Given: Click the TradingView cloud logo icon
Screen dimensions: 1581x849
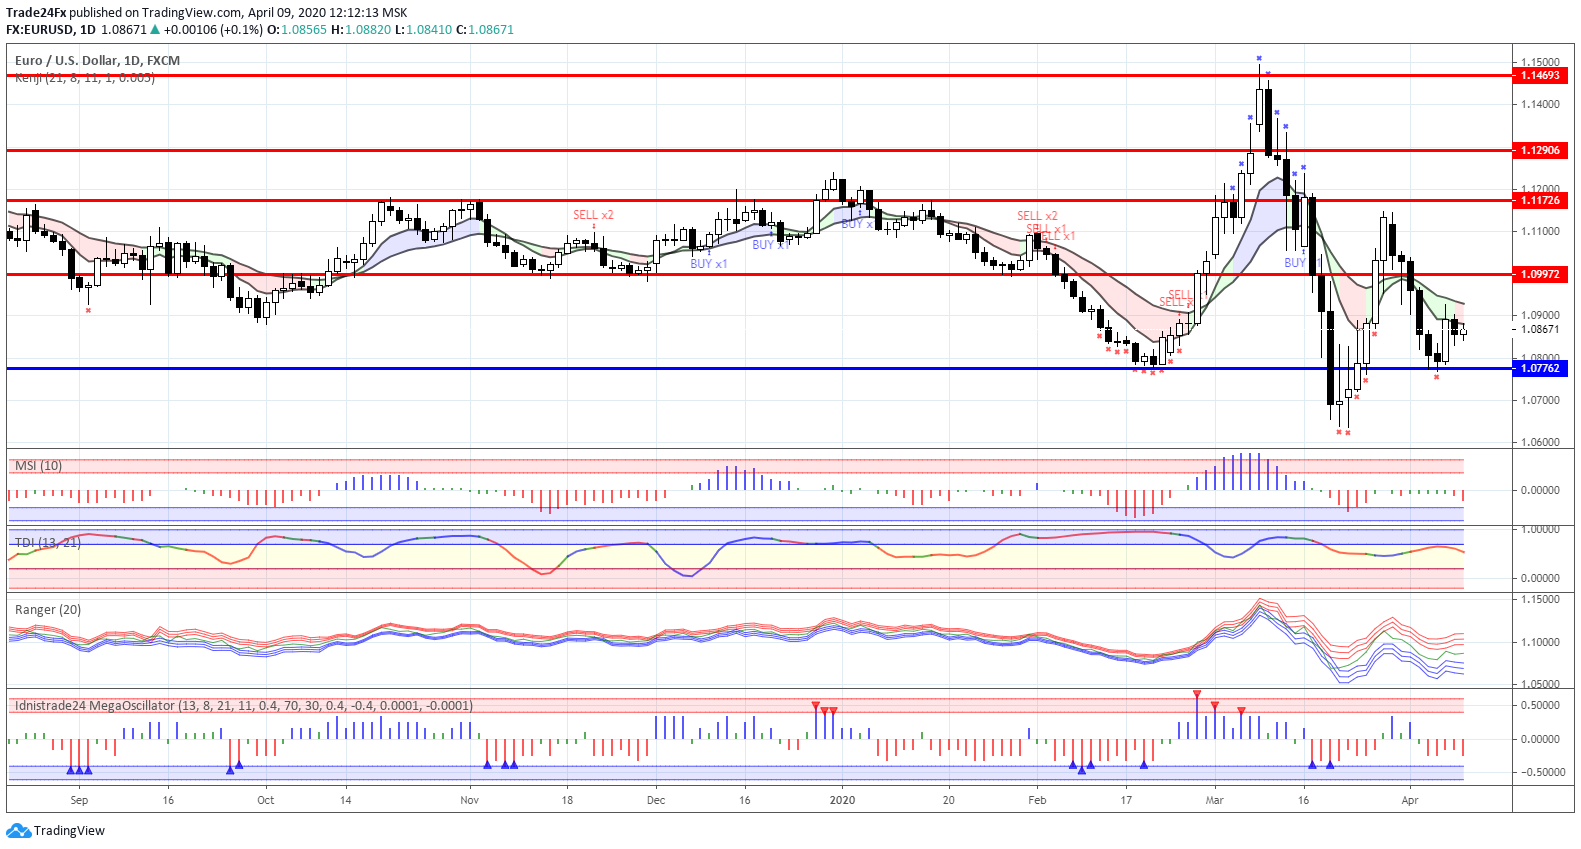Looking at the screenshot, I should tap(18, 831).
